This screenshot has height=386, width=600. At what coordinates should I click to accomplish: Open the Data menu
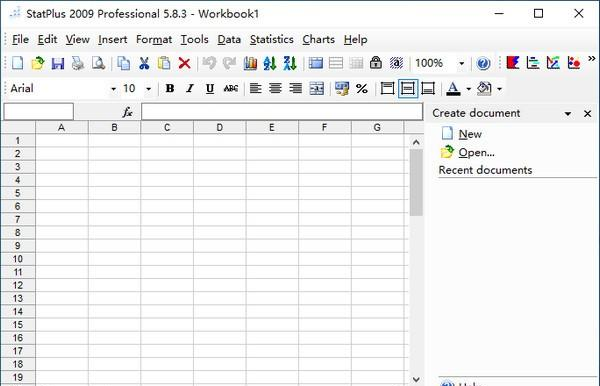tap(229, 39)
